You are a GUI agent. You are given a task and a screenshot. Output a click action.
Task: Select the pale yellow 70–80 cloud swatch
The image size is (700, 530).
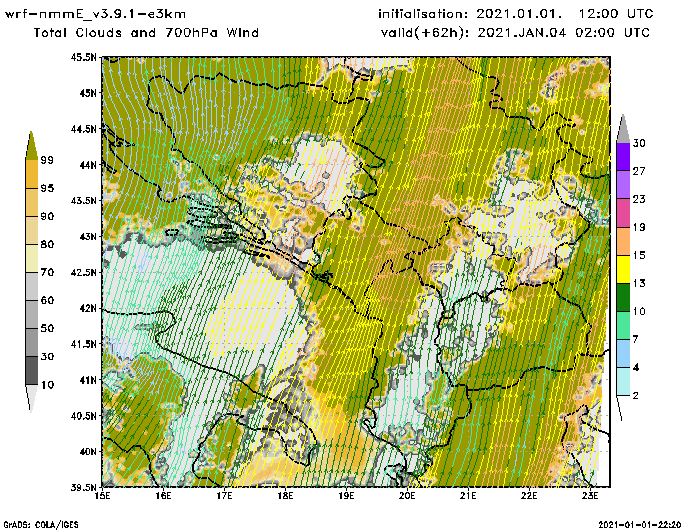pos(32,259)
